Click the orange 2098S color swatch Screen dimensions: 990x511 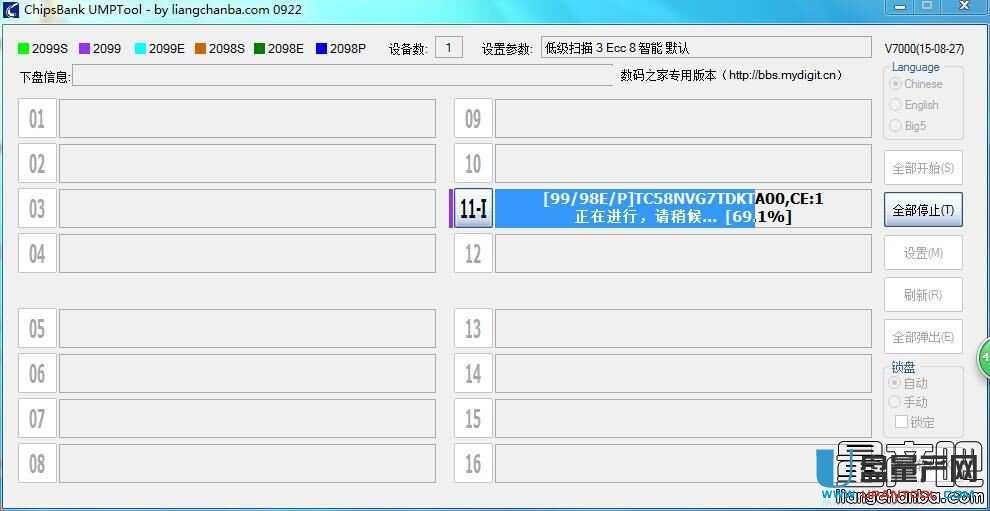tap(200, 48)
